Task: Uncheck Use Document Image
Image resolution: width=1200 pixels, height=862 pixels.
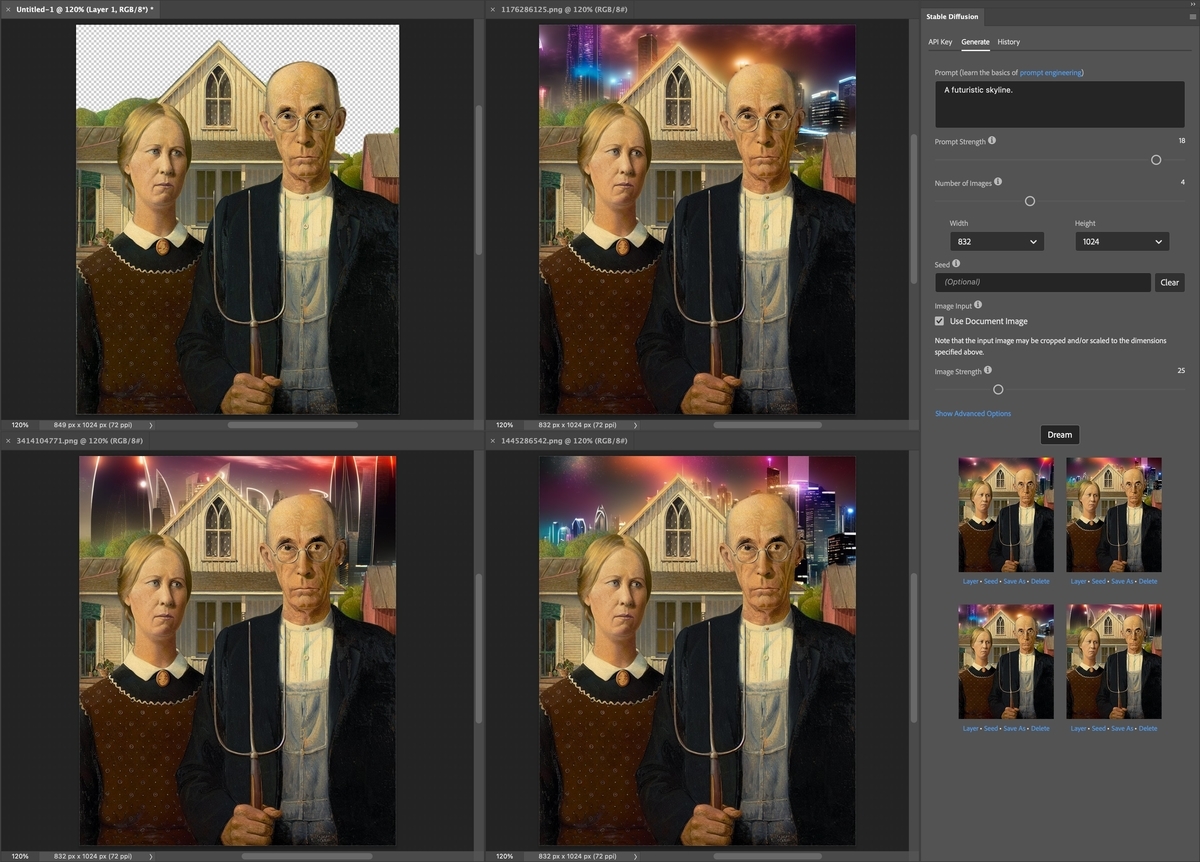Action: [x=938, y=320]
